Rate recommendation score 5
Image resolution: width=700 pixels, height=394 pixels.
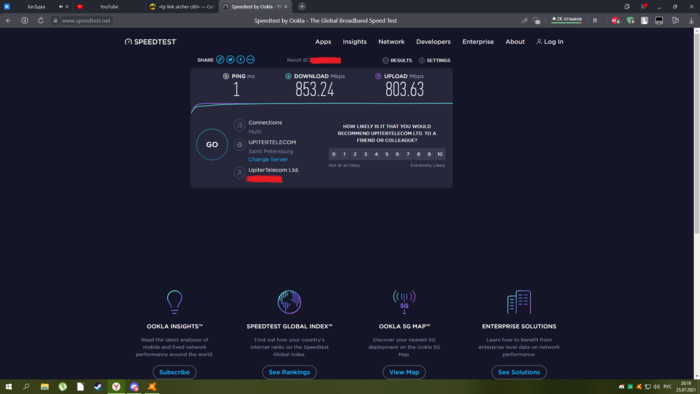pos(387,154)
